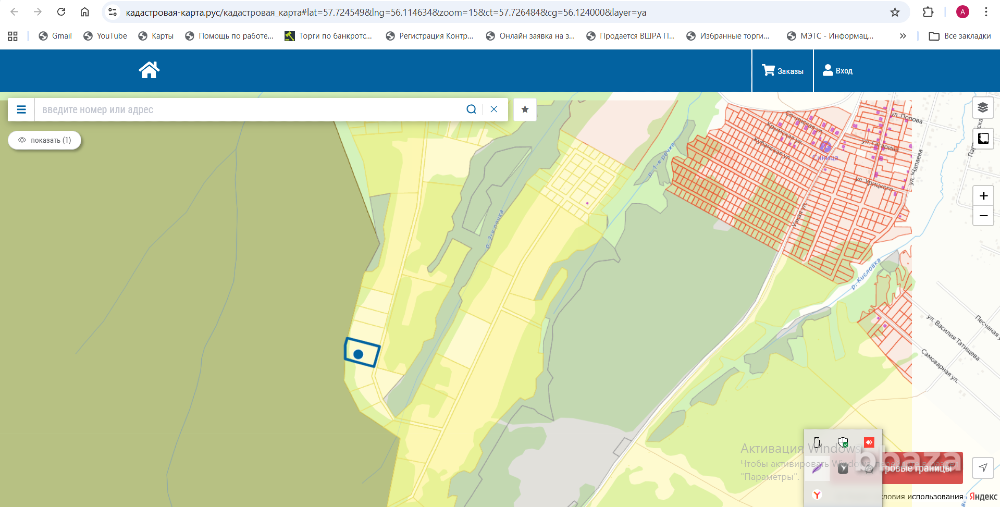Viewport: 1000px width, 507px height.
Task: Toggle the basemap switcher below the layers button
Action: coord(983,138)
